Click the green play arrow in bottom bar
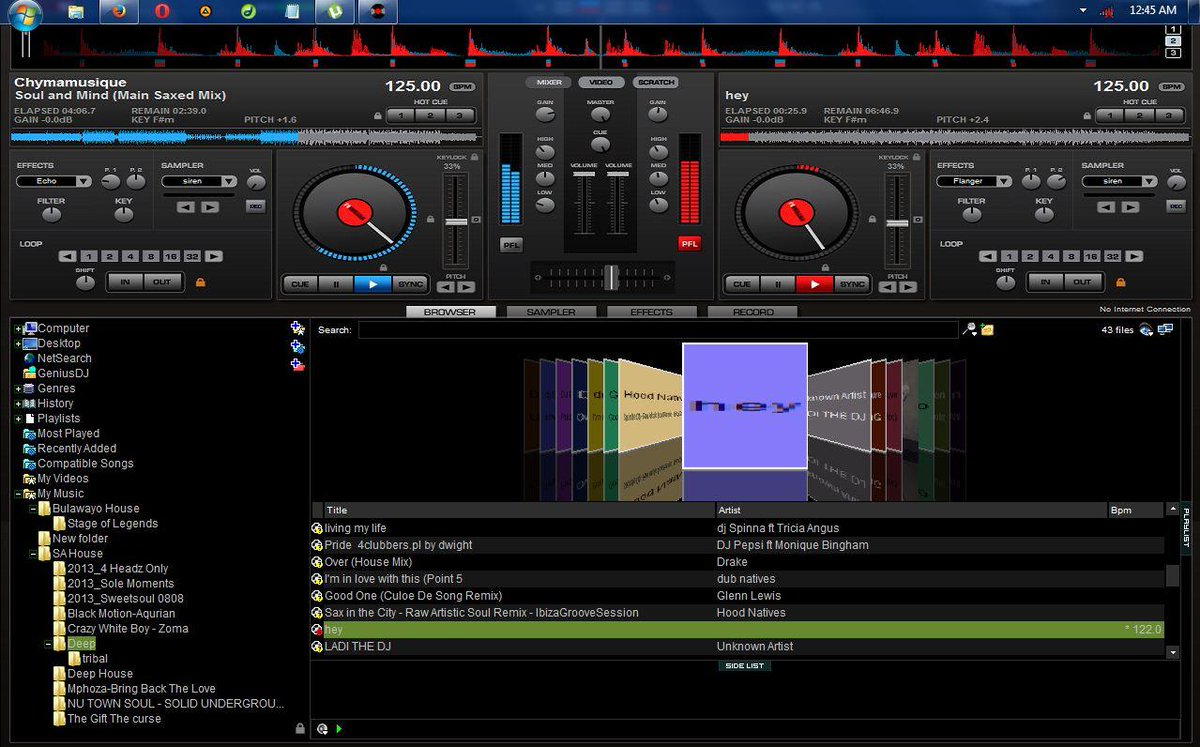This screenshot has width=1200, height=747. point(340,729)
